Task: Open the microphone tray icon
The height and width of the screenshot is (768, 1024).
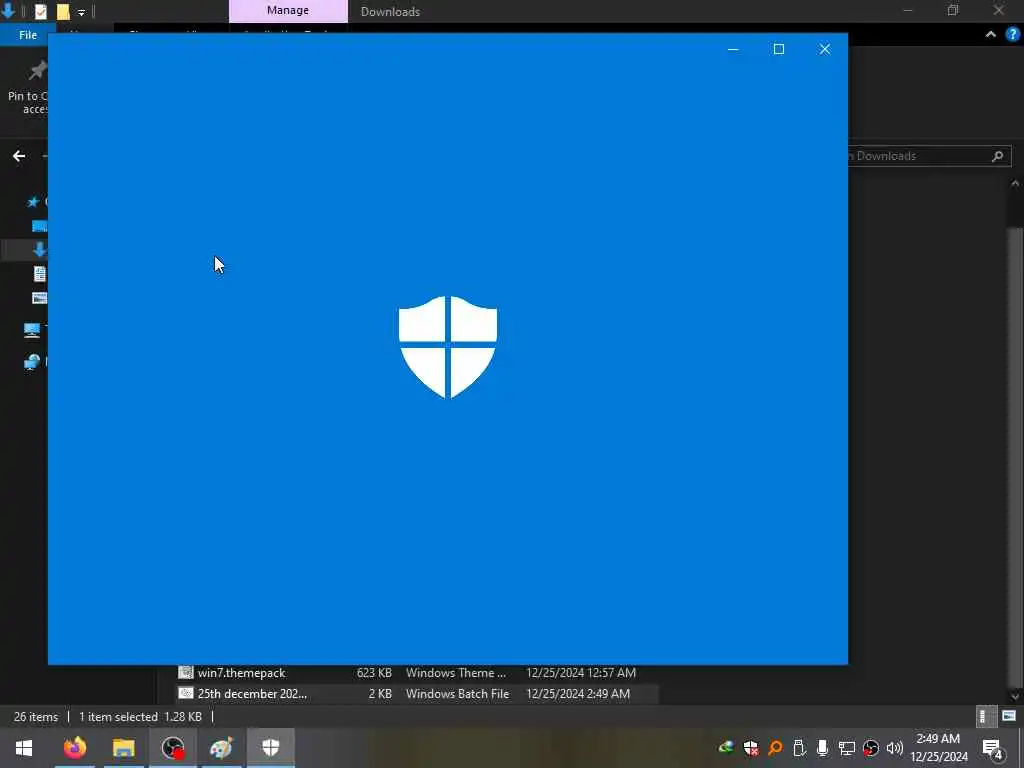Action: (x=823, y=748)
